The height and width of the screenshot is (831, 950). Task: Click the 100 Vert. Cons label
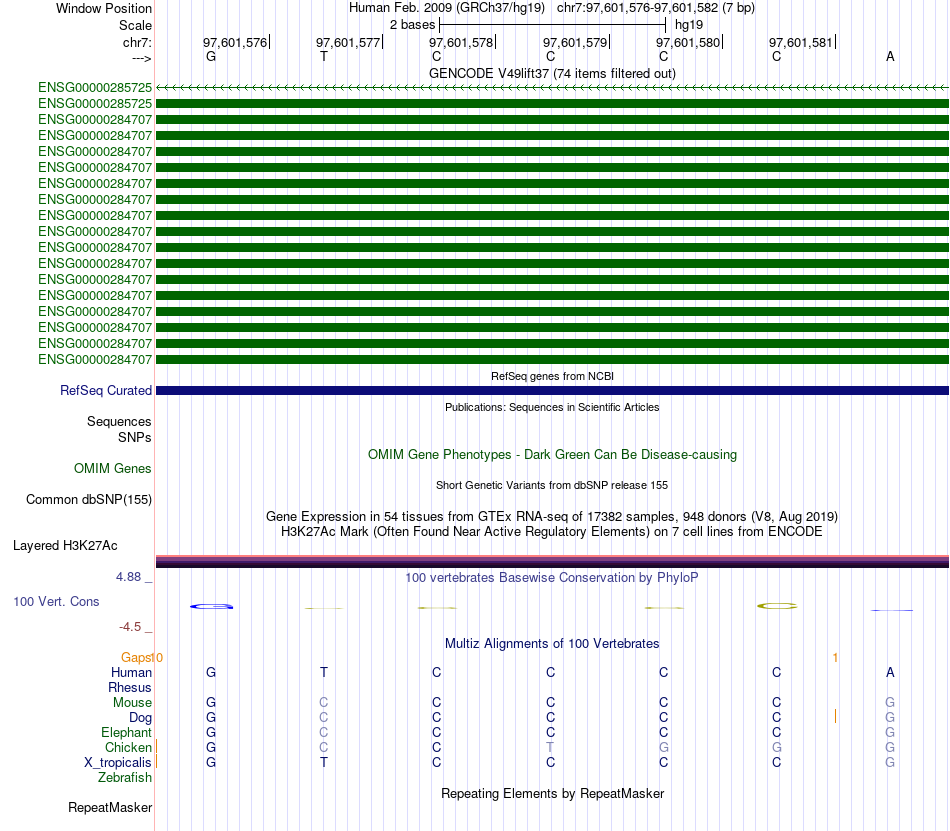coord(56,601)
